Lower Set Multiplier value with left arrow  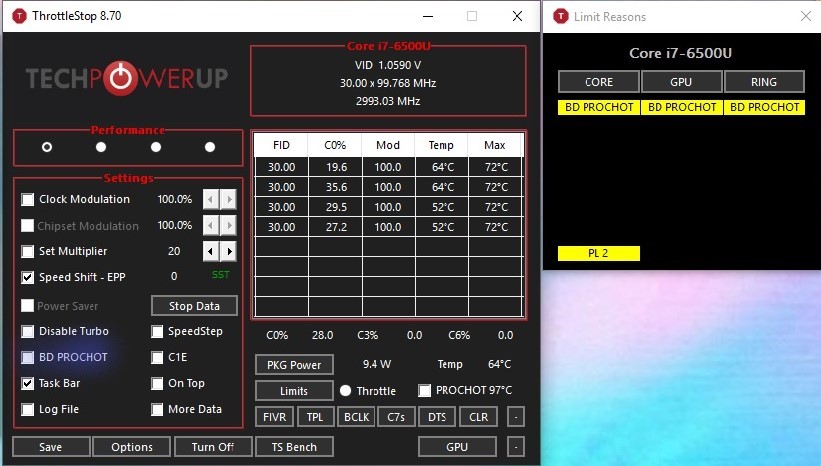coord(210,251)
